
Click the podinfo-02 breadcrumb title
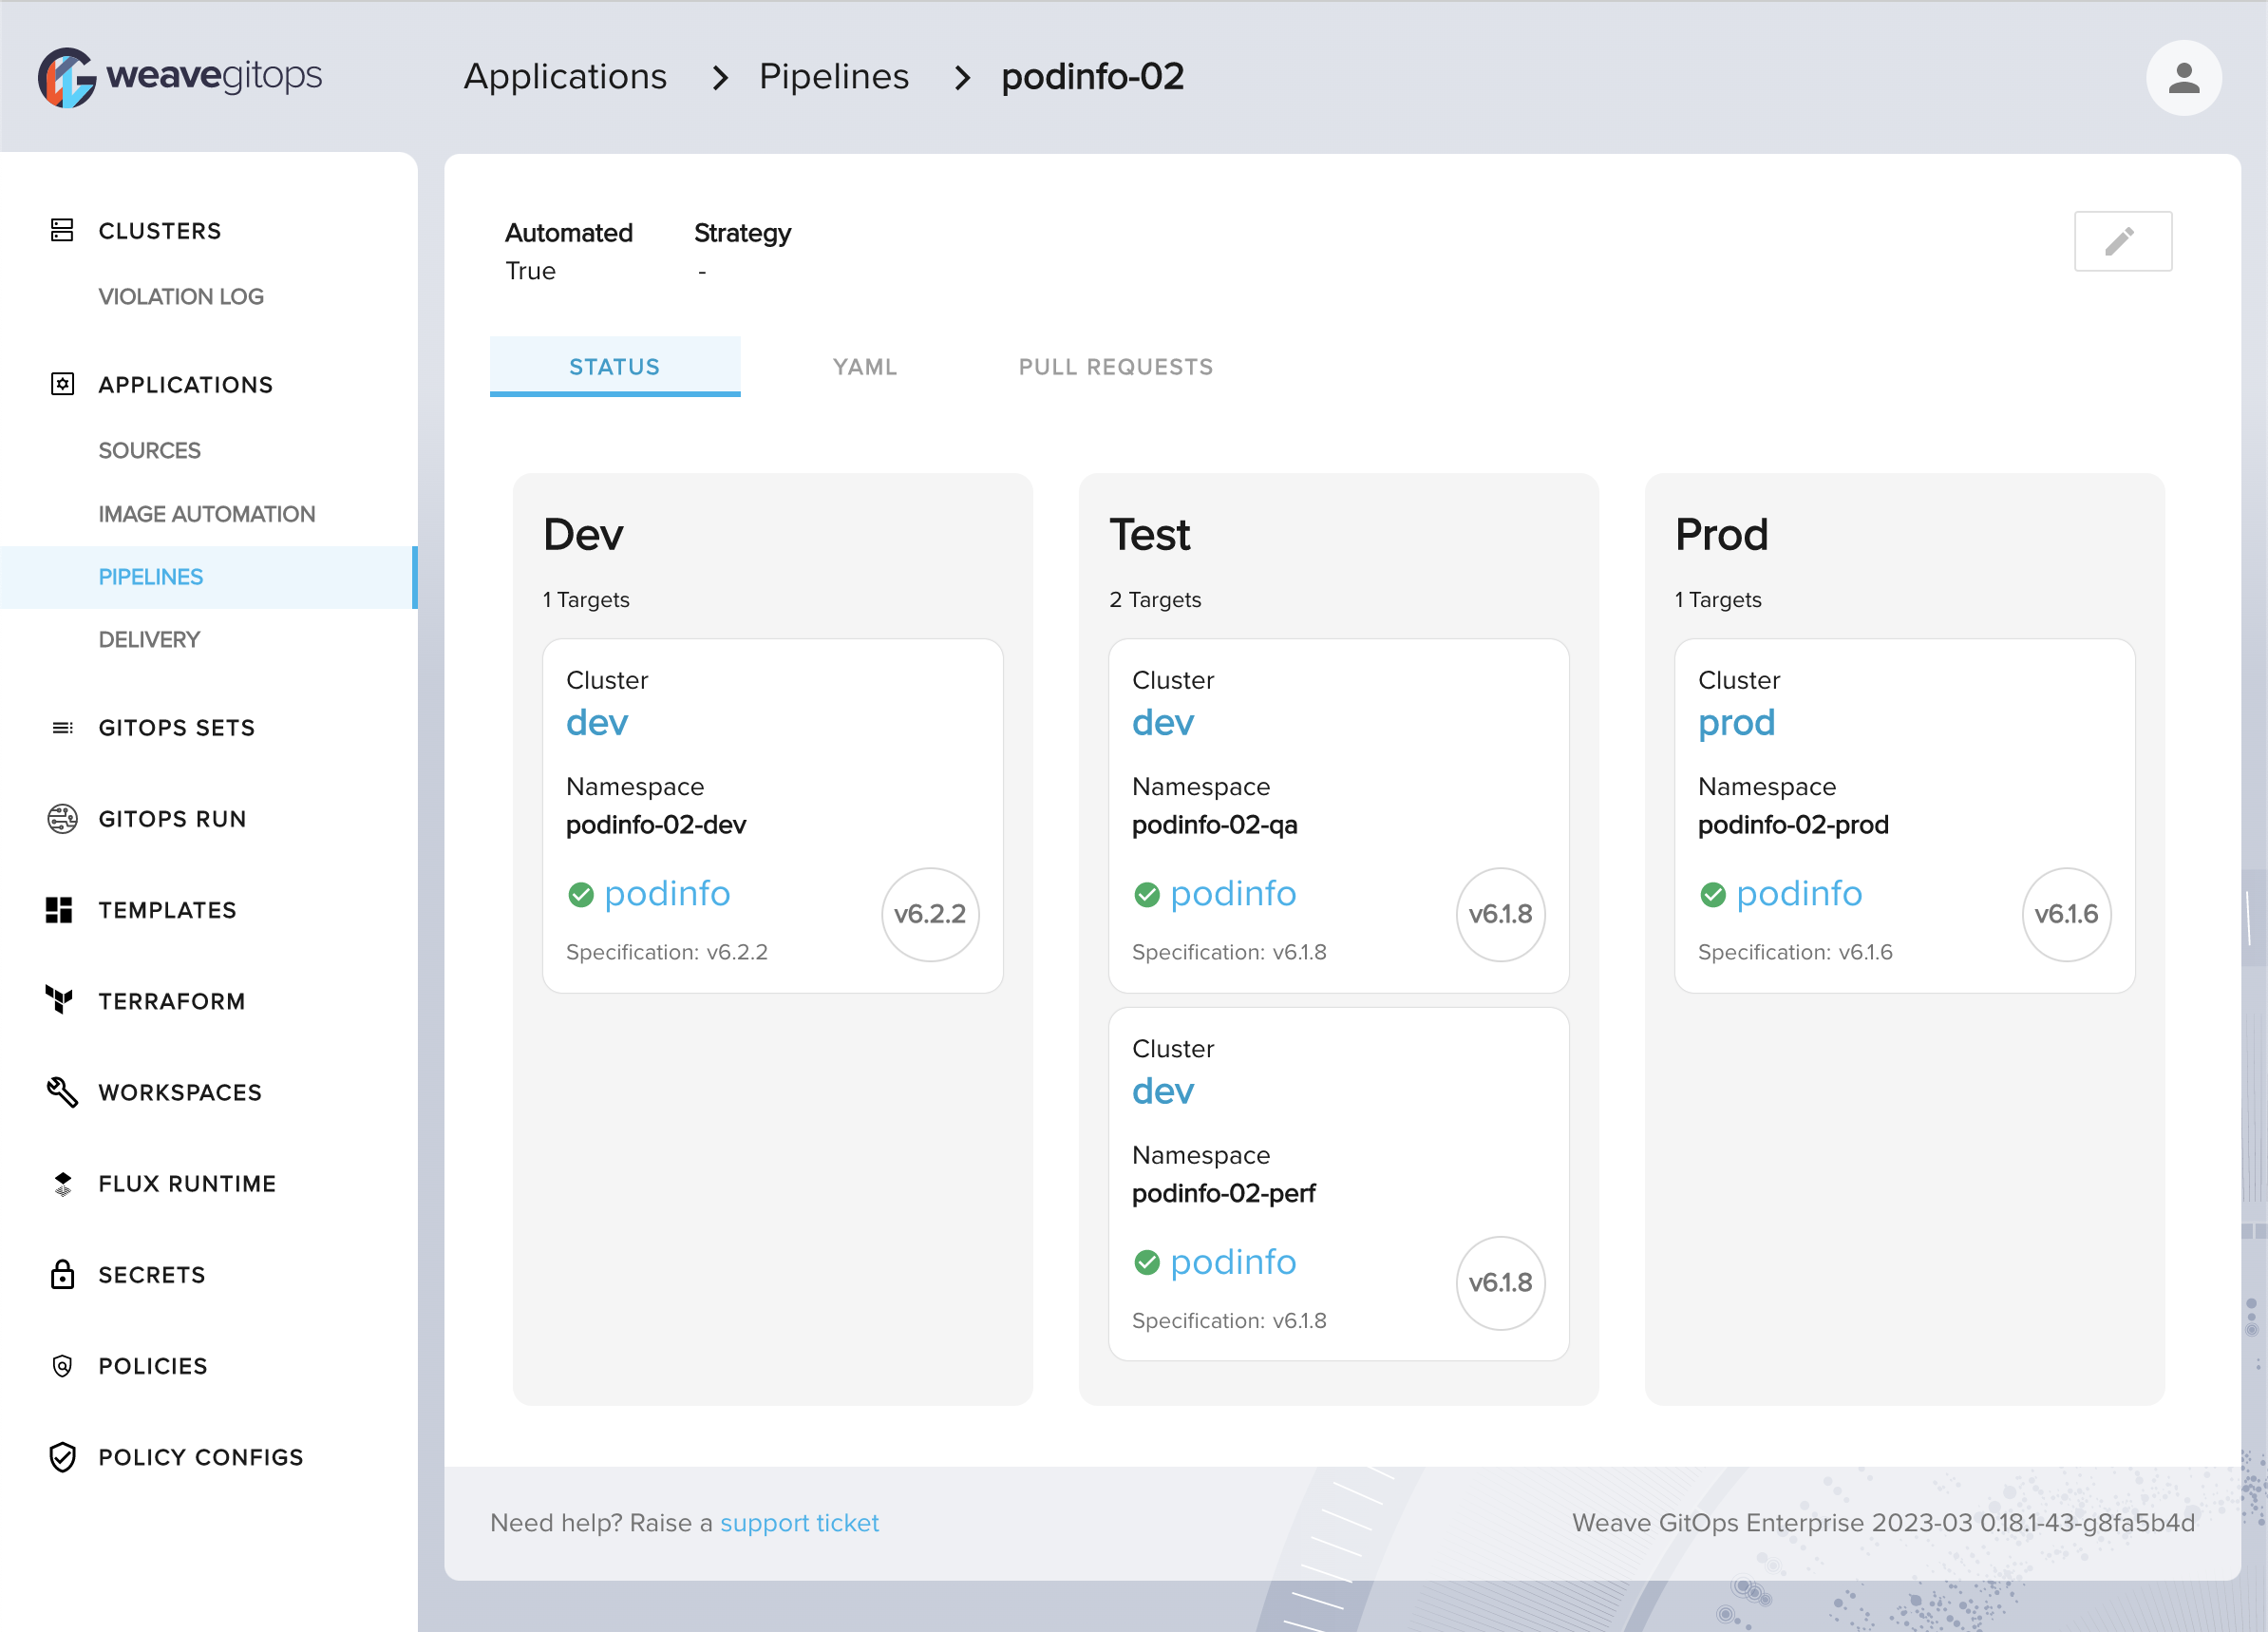[x=1092, y=77]
